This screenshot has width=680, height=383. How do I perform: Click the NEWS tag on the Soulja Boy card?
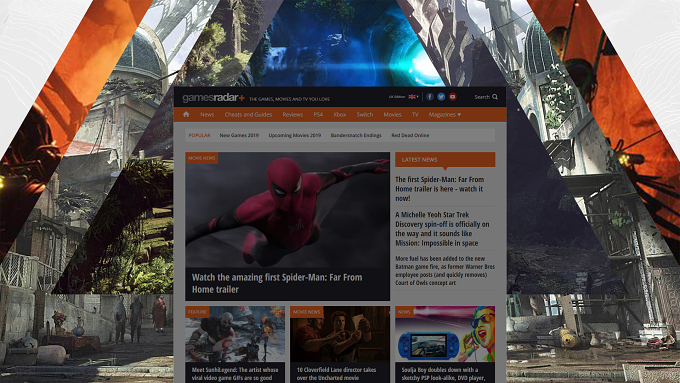(404, 312)
